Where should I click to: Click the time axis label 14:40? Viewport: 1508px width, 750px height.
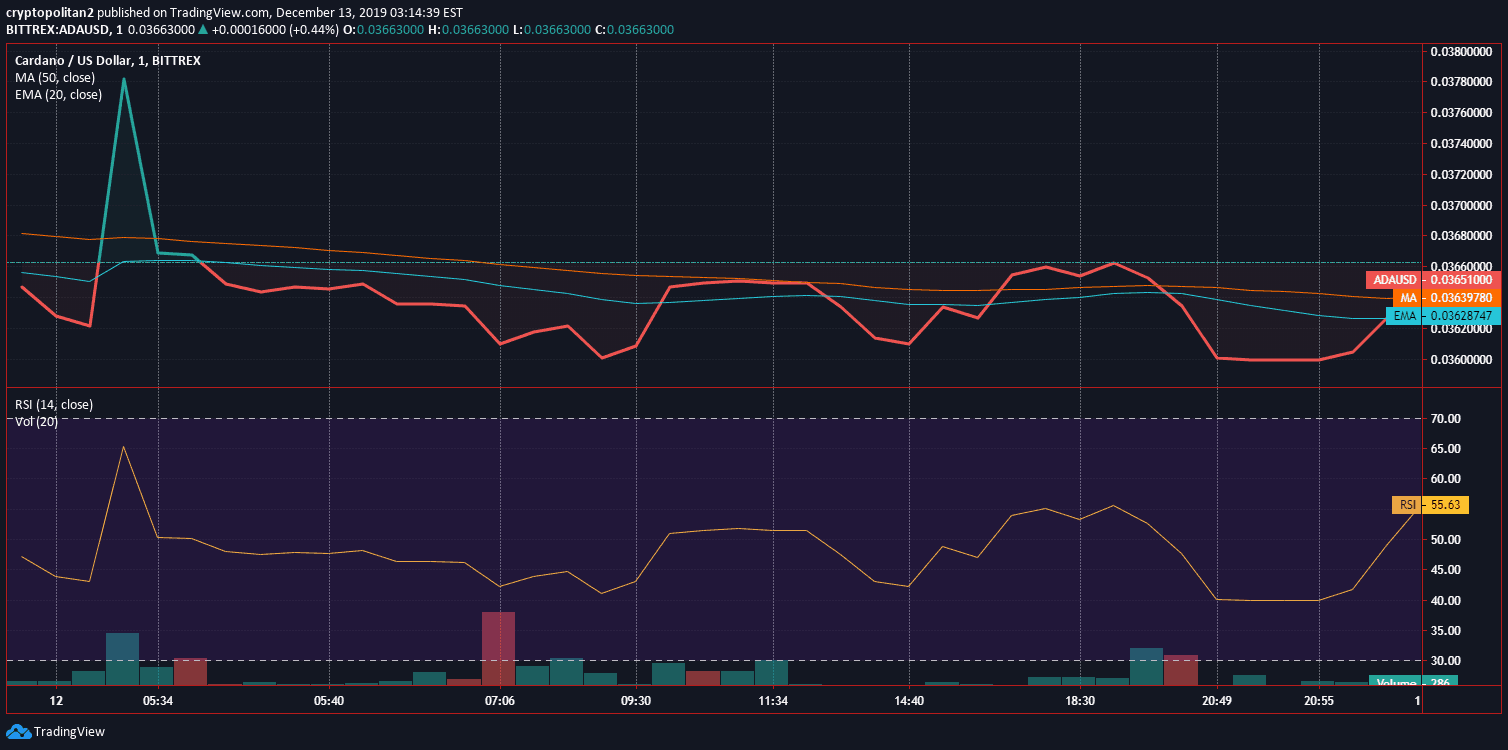[x=909, y=701]
